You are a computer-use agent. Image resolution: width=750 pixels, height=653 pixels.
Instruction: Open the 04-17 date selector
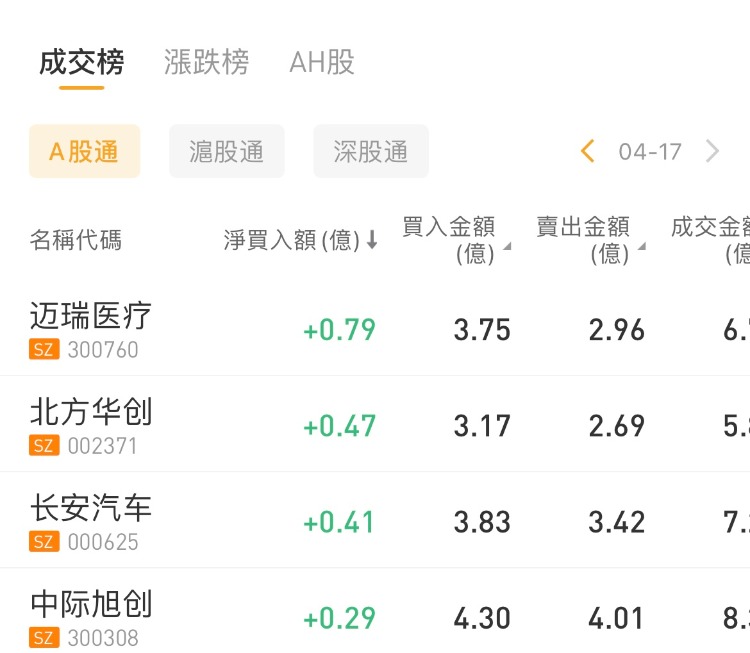(650, 152)
